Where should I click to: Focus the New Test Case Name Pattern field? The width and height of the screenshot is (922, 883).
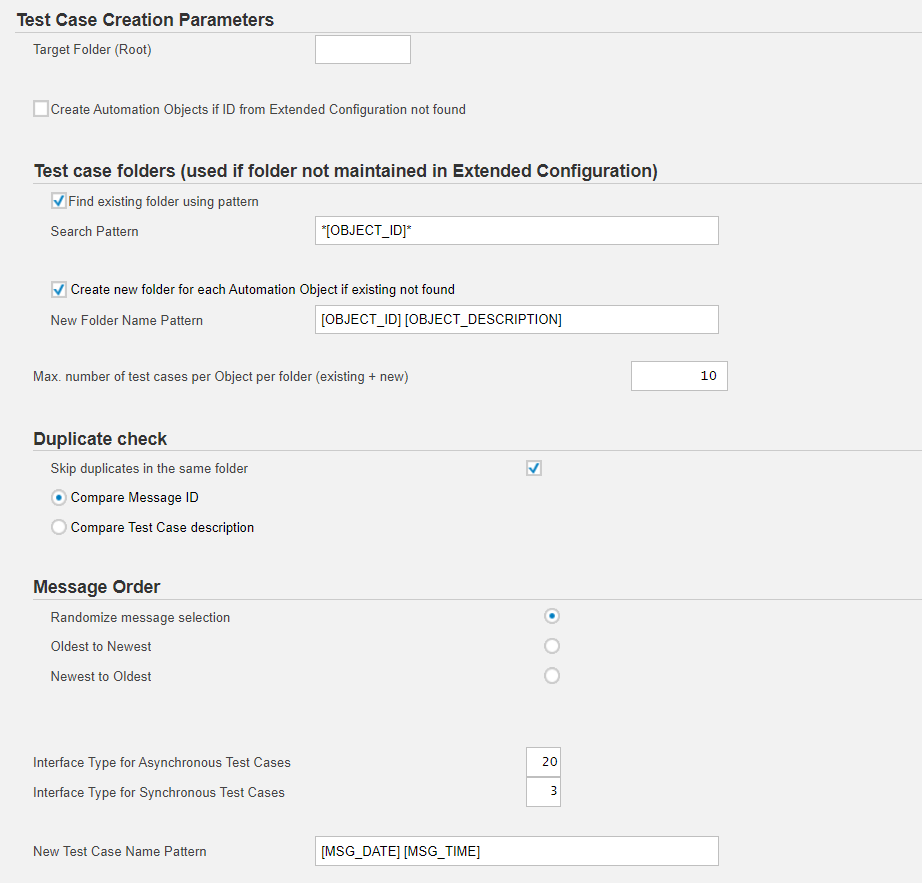(516, 851)
